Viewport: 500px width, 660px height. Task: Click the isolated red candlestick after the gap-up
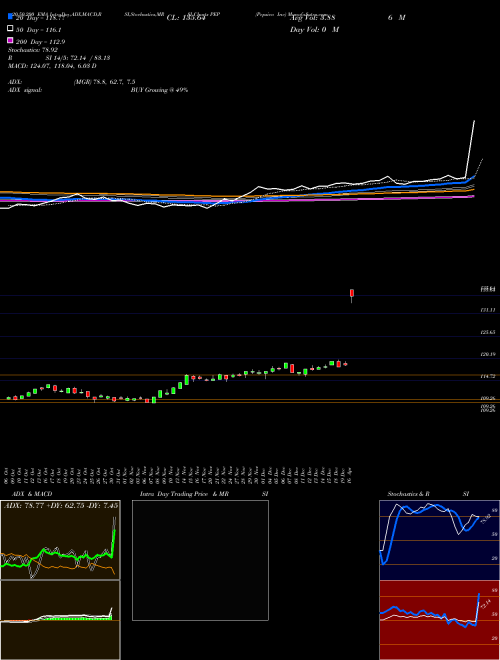pos(351,295)
